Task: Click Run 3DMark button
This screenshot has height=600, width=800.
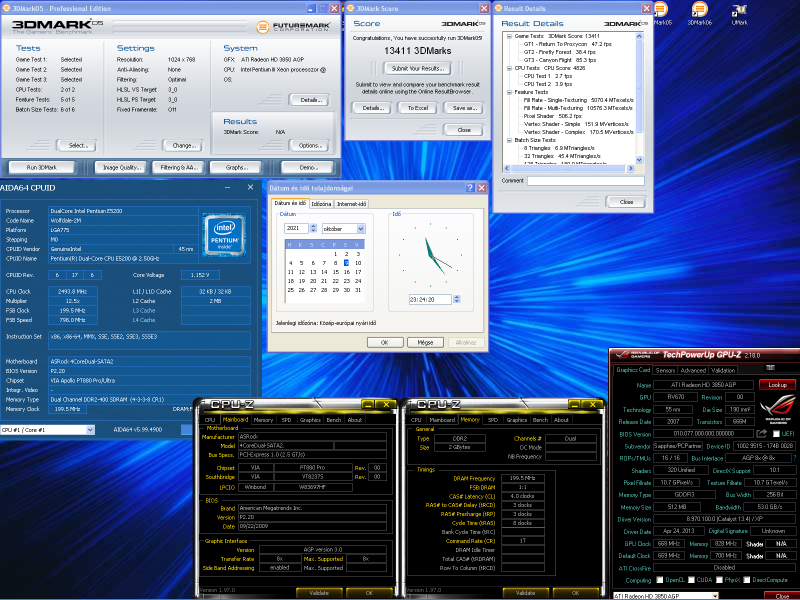Action: [x=42, y=167]
